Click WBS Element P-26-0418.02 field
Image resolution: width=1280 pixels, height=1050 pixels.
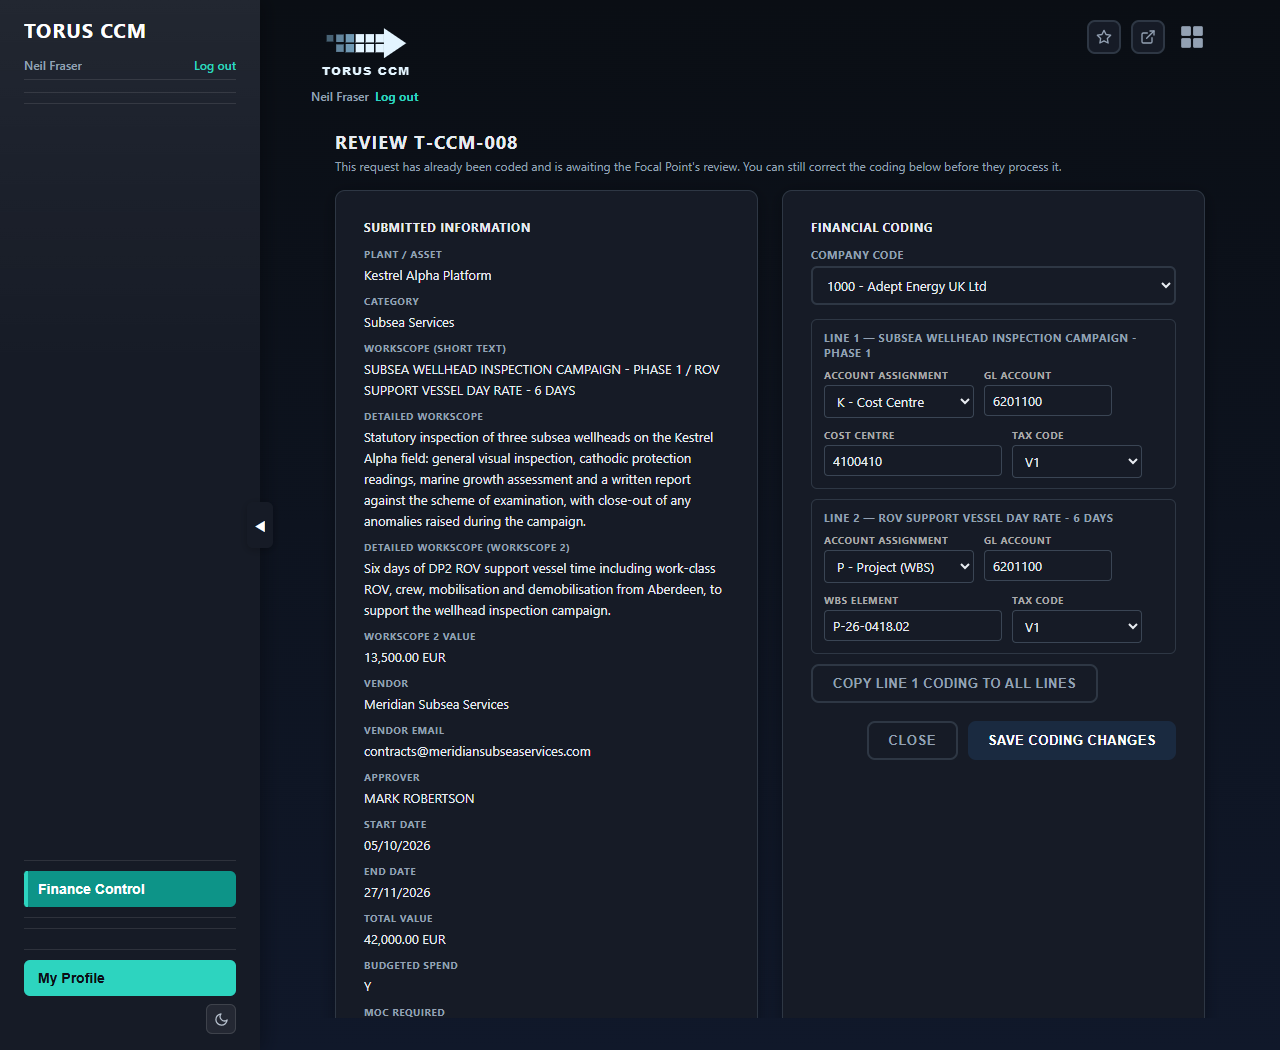(x=913, y=626)
